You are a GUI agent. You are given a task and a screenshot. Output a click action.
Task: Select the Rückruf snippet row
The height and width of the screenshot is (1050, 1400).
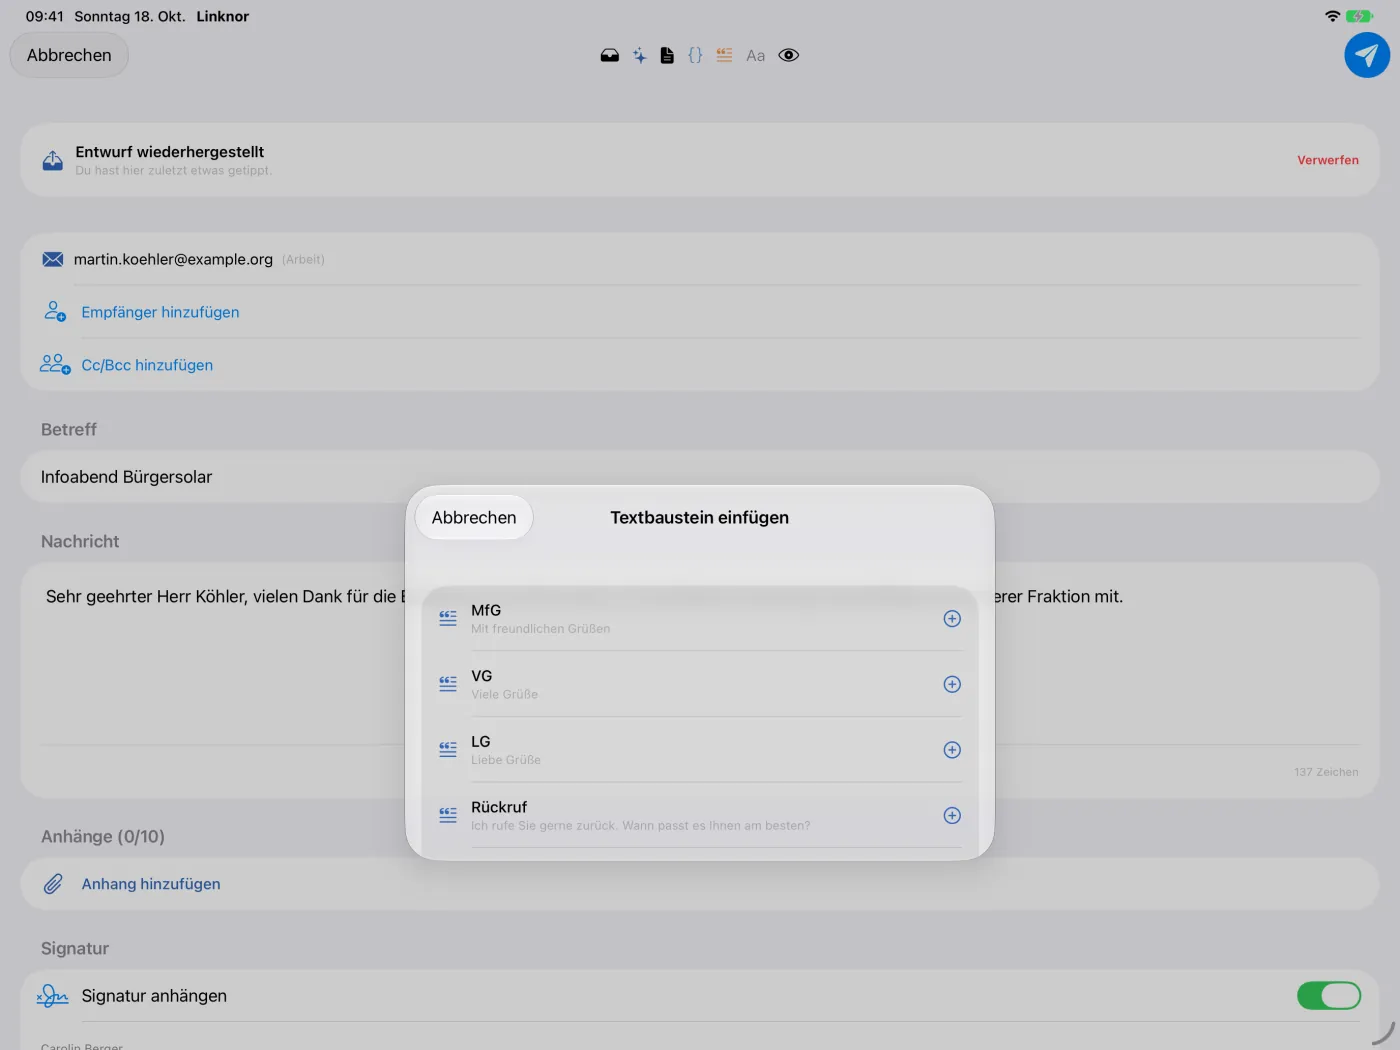point(700,816)
